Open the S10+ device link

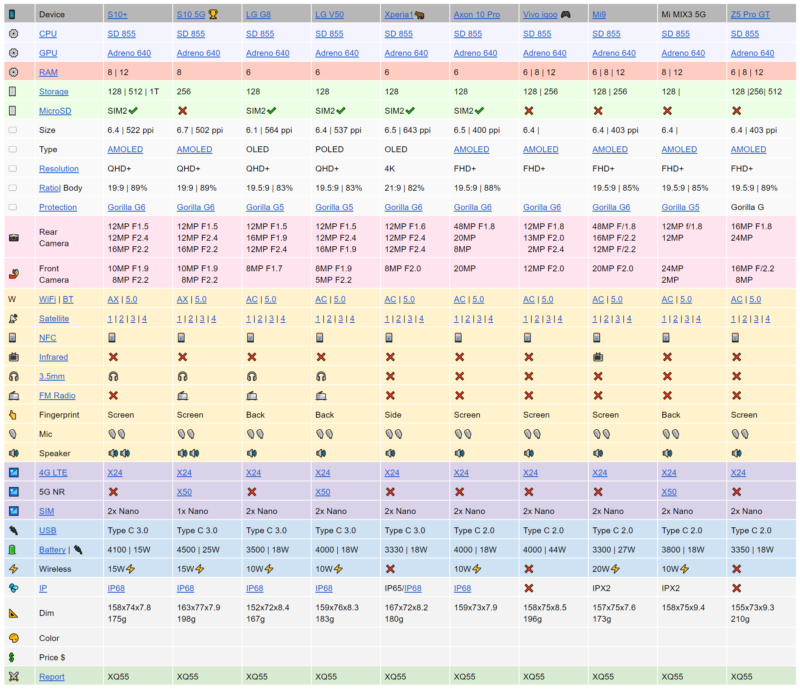click(118, 15)
